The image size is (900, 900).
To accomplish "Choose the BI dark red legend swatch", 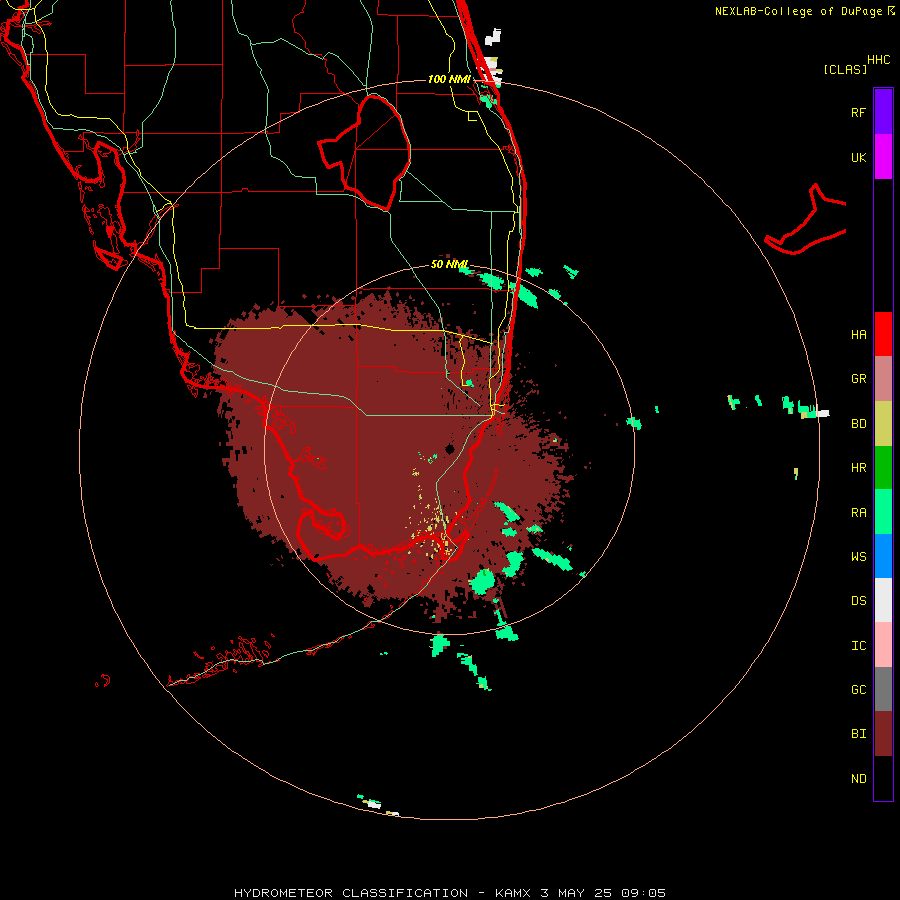I will click(x=883, y=734).
